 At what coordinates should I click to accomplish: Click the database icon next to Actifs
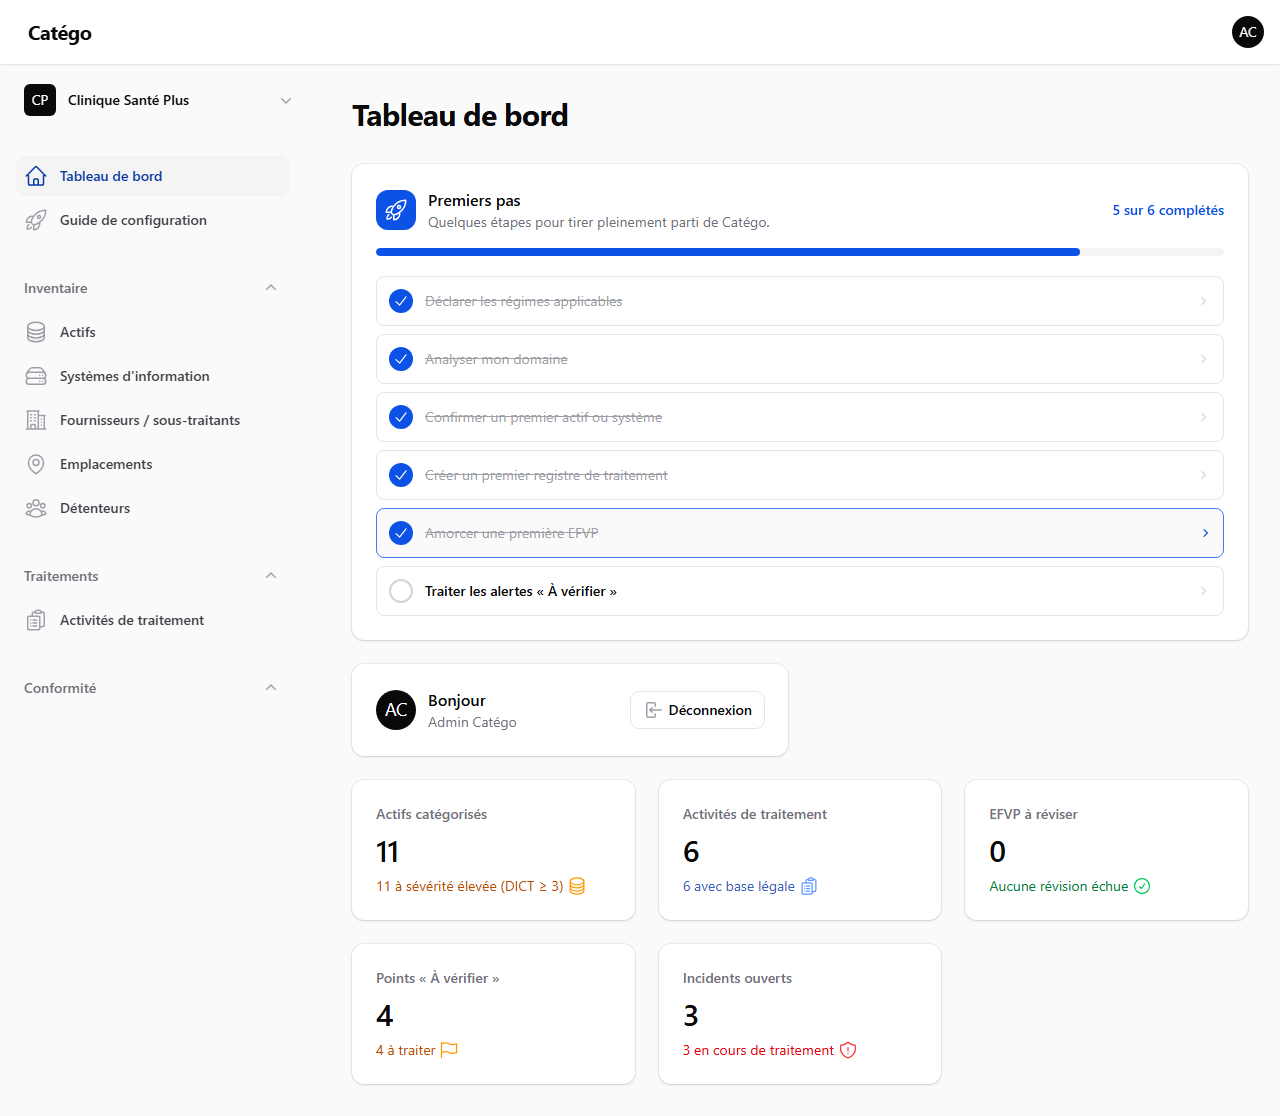(36, 332)
